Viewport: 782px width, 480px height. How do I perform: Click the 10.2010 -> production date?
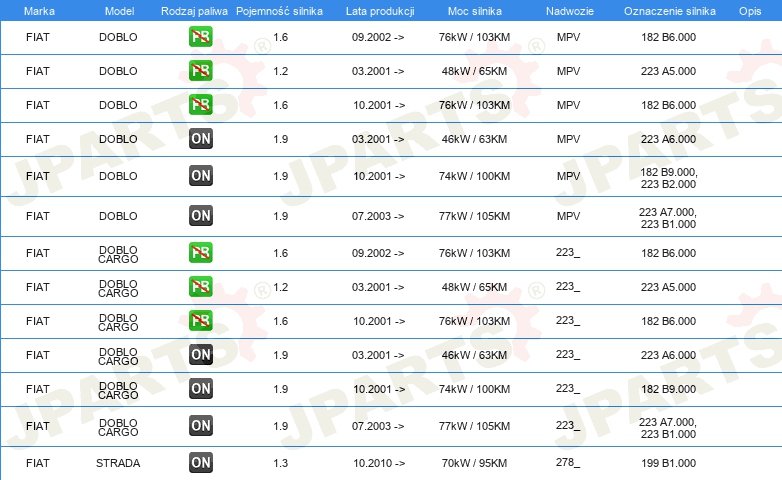click(379, 463)
